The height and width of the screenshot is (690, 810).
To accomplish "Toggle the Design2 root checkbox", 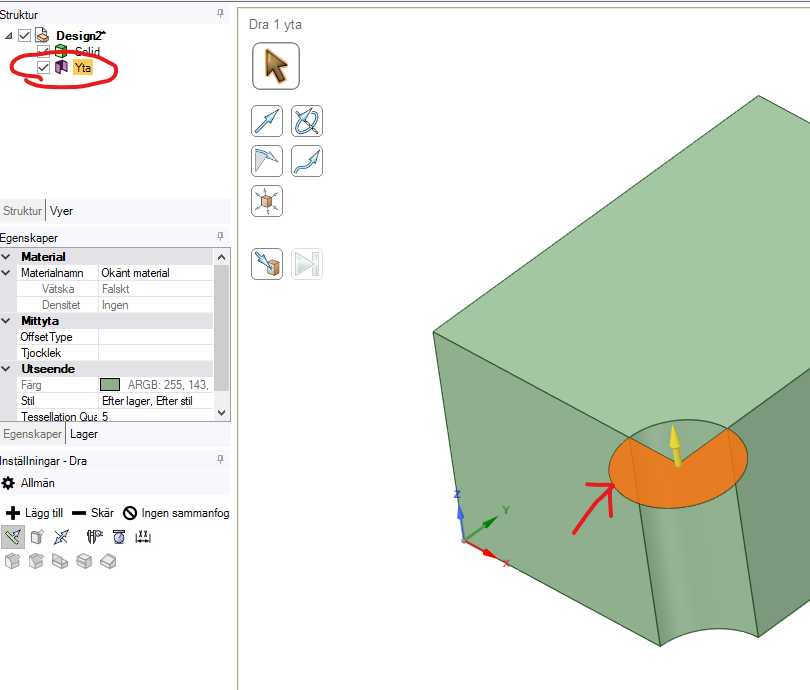I will (x=25, y=36).
